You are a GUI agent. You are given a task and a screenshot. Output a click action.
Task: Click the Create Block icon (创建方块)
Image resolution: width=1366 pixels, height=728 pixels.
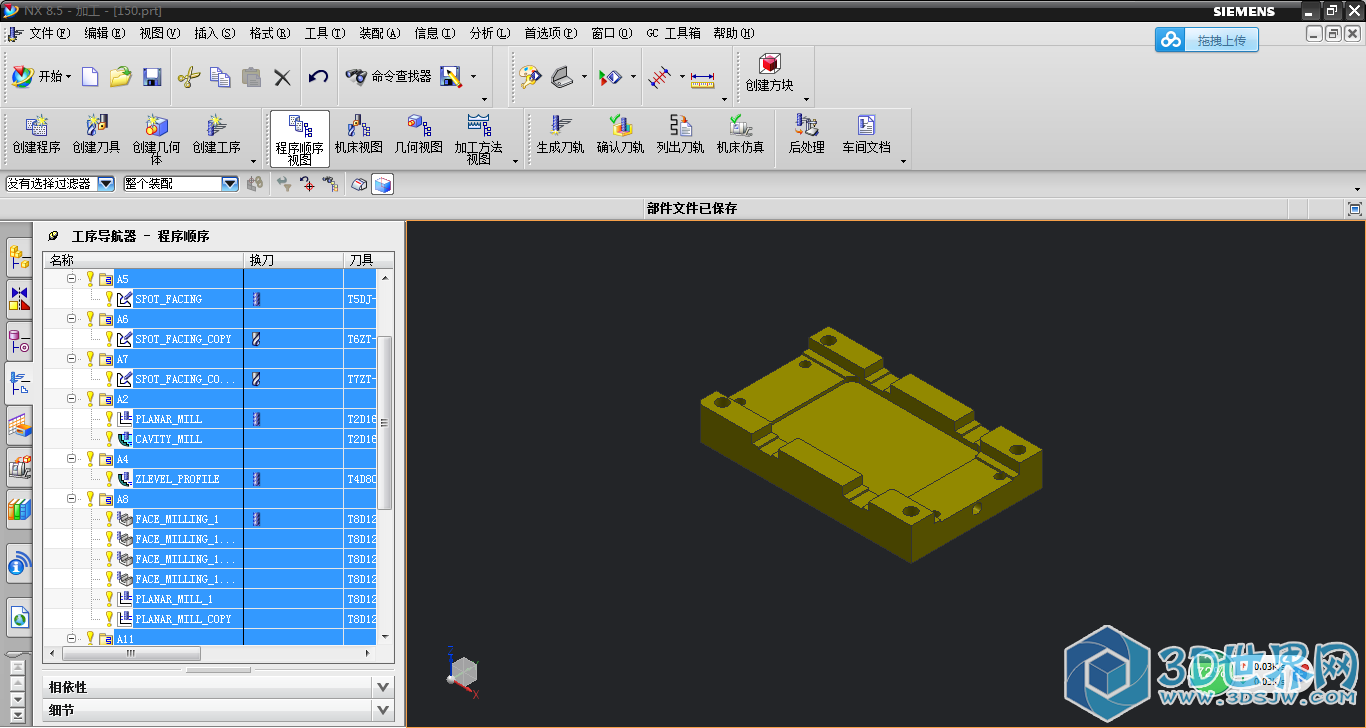(769, 73)
